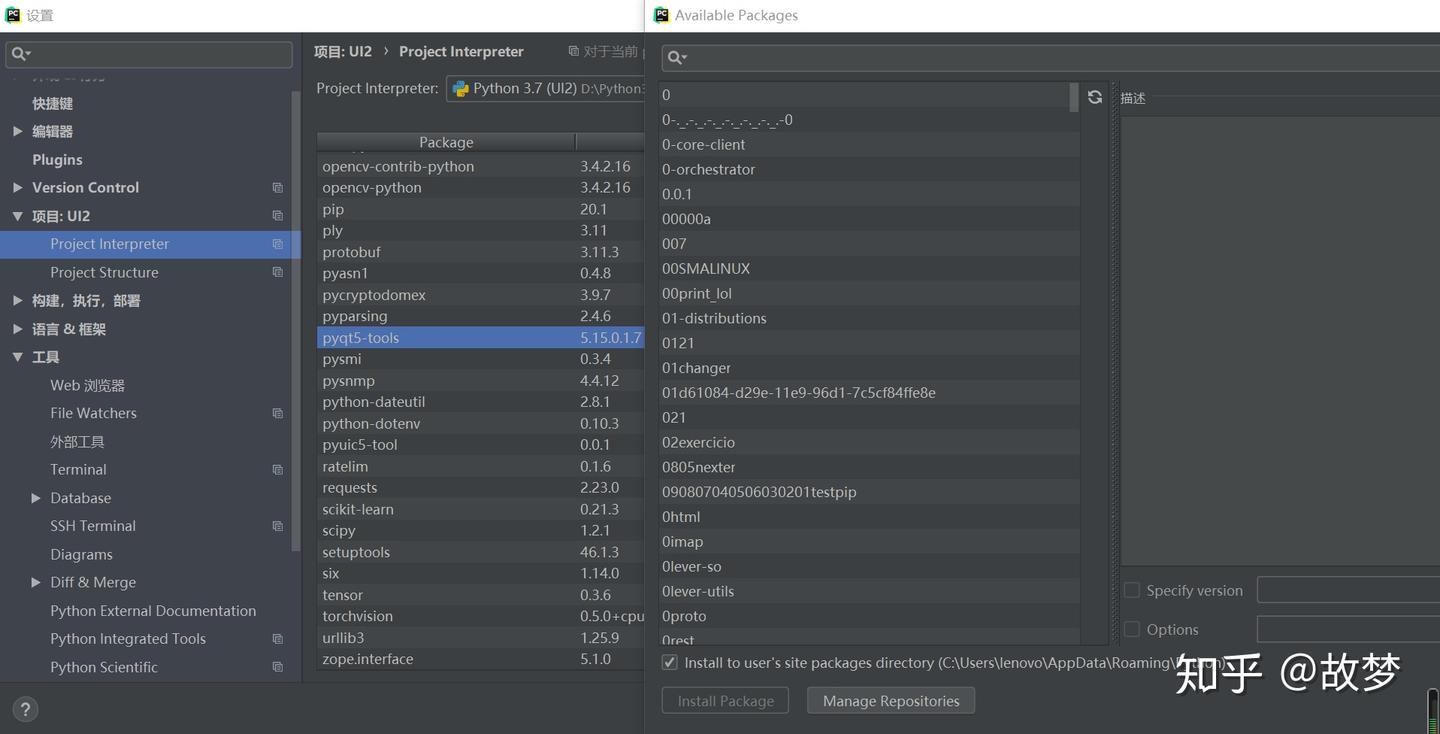Click the search magnifier in Available Packages
This screenshot has width=1440, height=734.
coord(674,57)
